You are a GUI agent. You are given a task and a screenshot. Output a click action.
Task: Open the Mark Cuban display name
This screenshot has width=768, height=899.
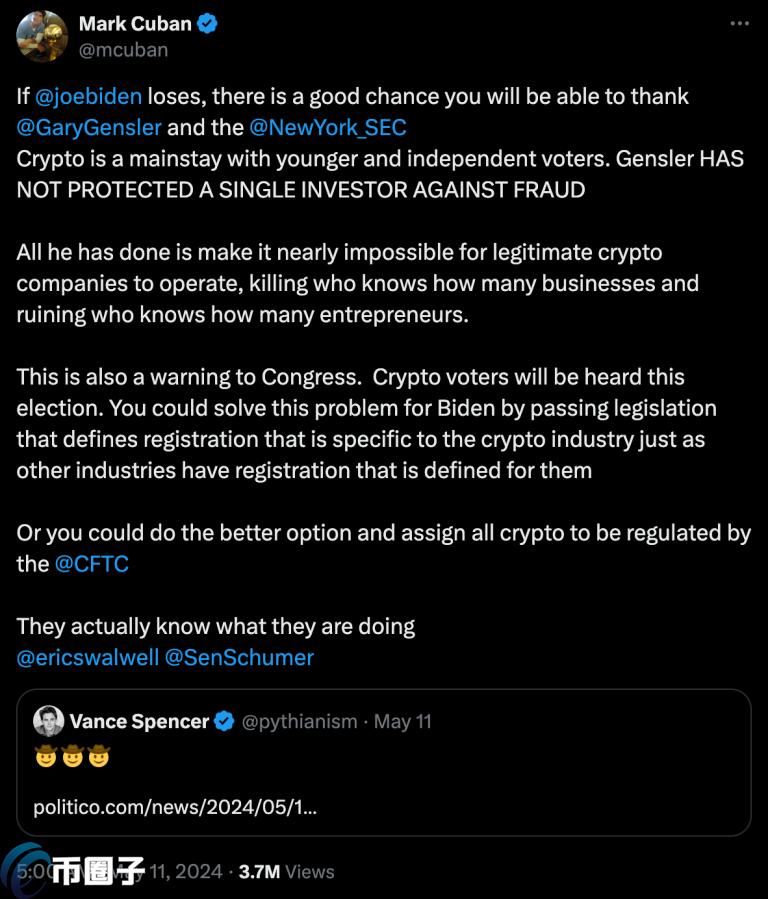pyautogui.click(x=135, y=24)
